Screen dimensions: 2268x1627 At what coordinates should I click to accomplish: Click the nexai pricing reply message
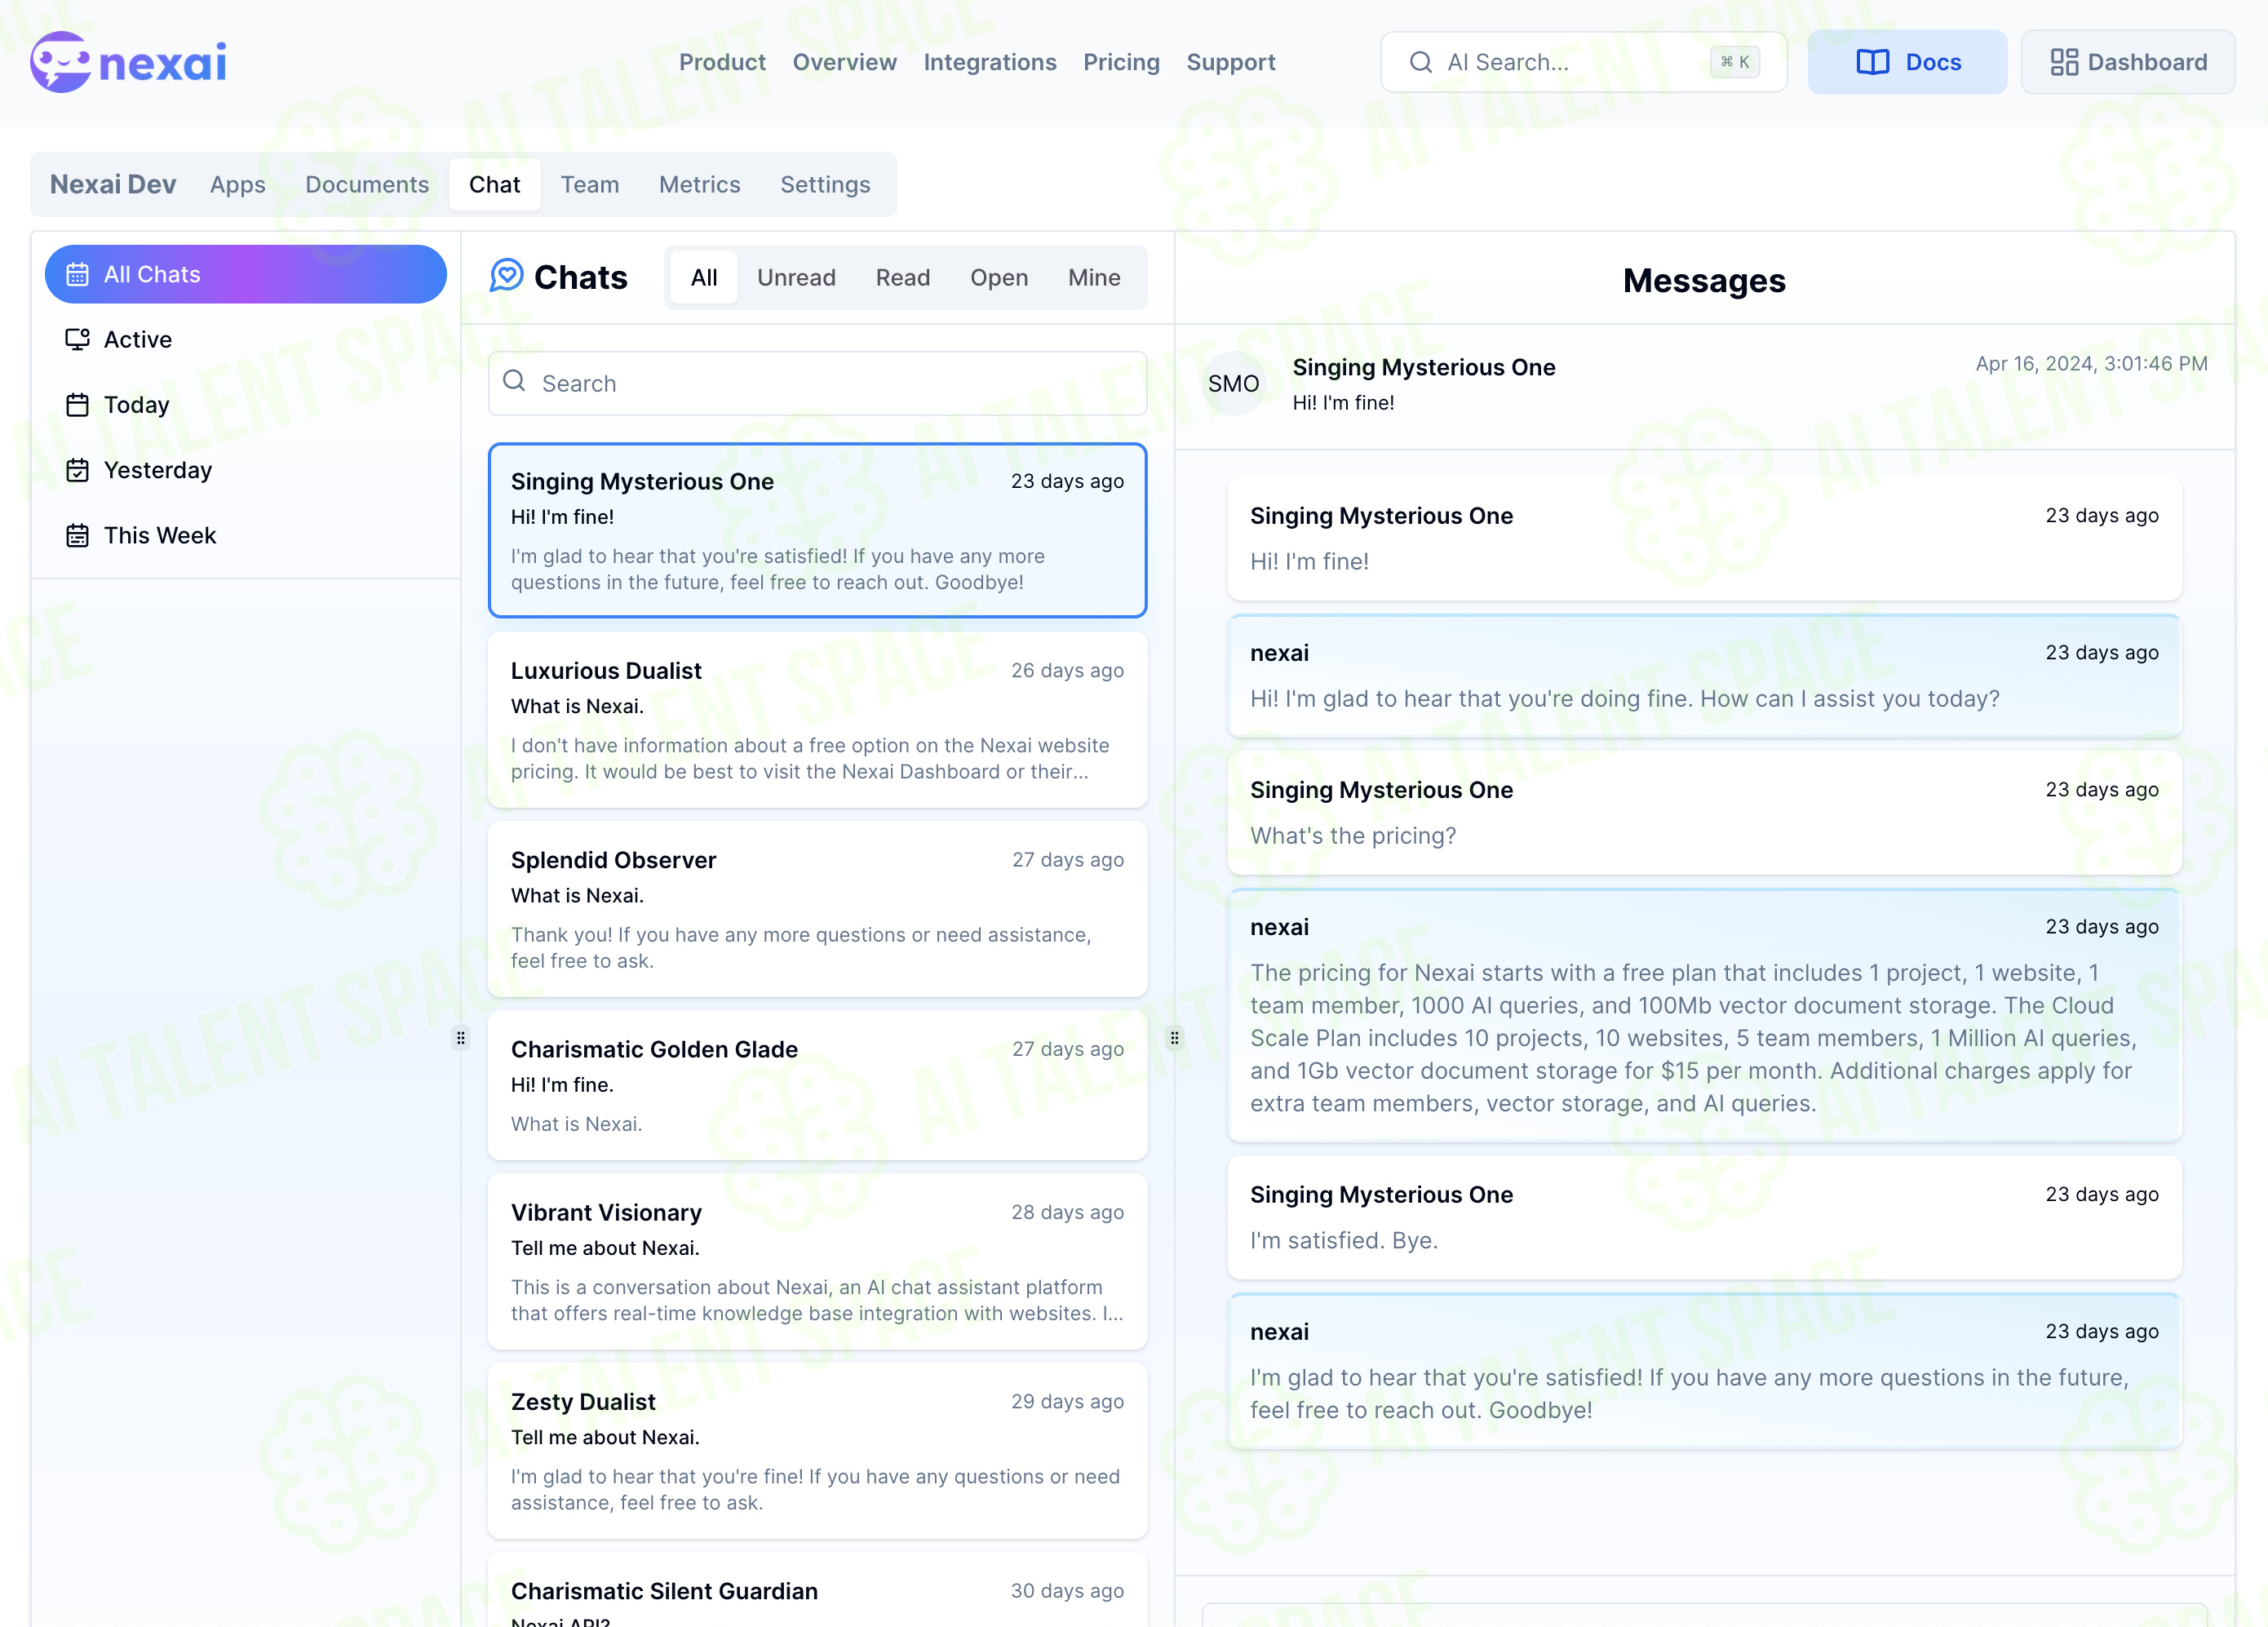click(x=1704, y=1015)
